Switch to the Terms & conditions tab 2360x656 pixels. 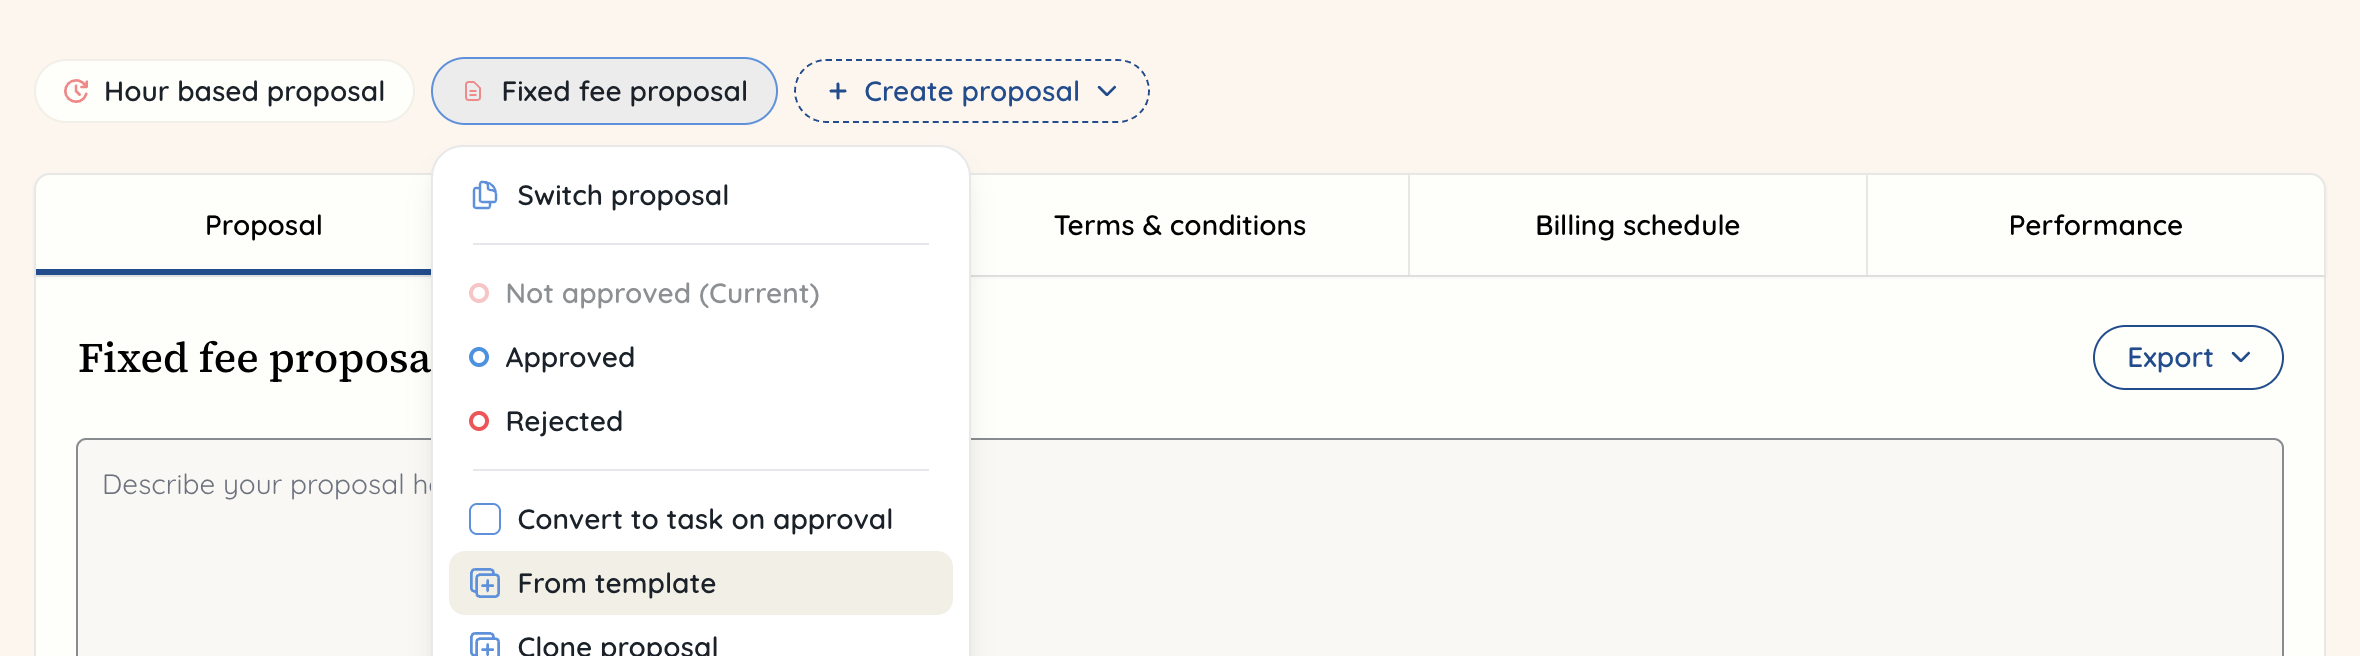[1179, 225]
